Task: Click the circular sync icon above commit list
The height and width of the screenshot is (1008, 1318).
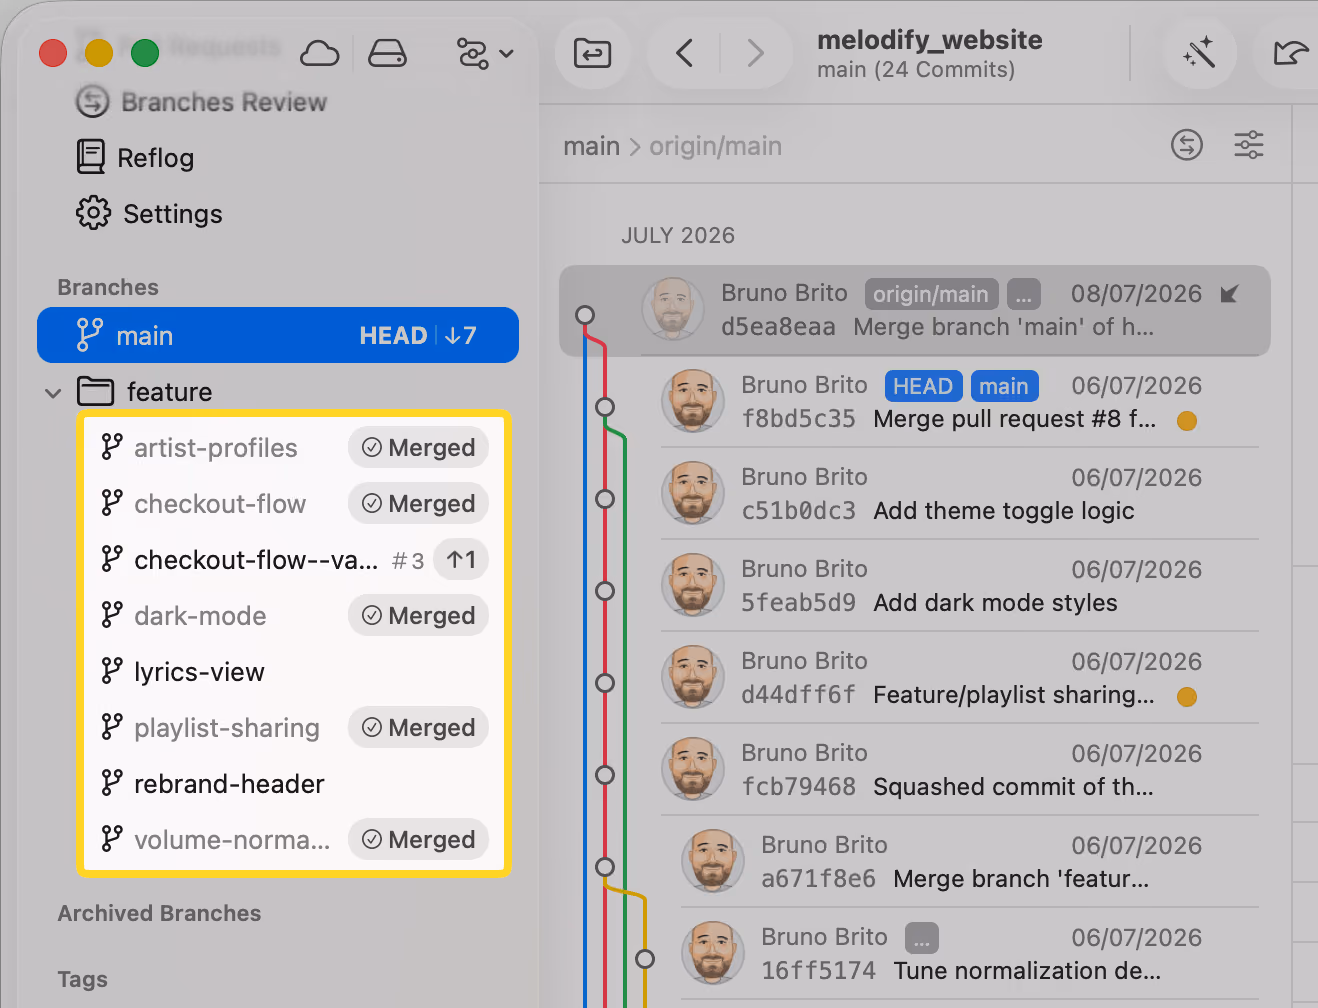Action: [1187, 145]
